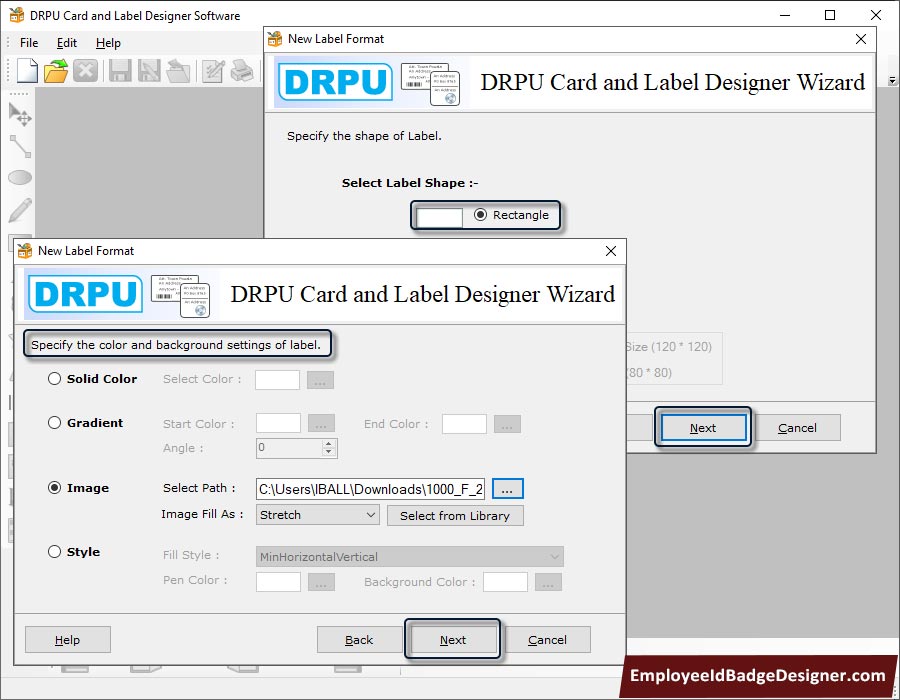Open the Fill Style MinHorizontalVertical dropdown
Screen dimensions: 900x700
click(410, 557)
